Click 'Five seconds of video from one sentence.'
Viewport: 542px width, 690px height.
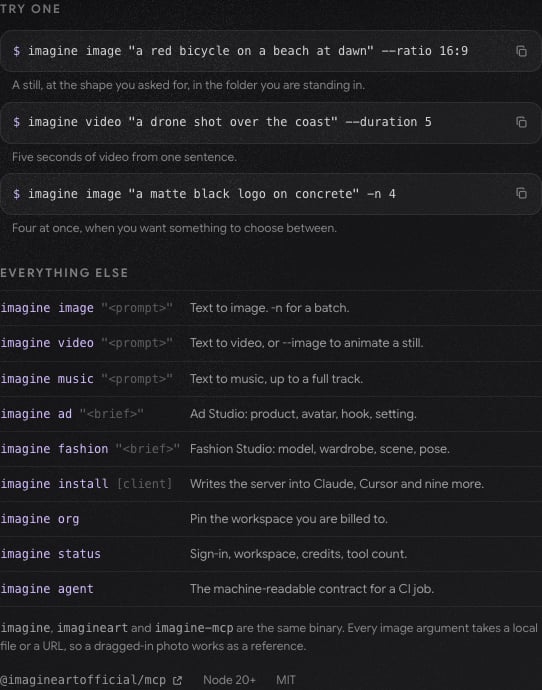(125, 157)
